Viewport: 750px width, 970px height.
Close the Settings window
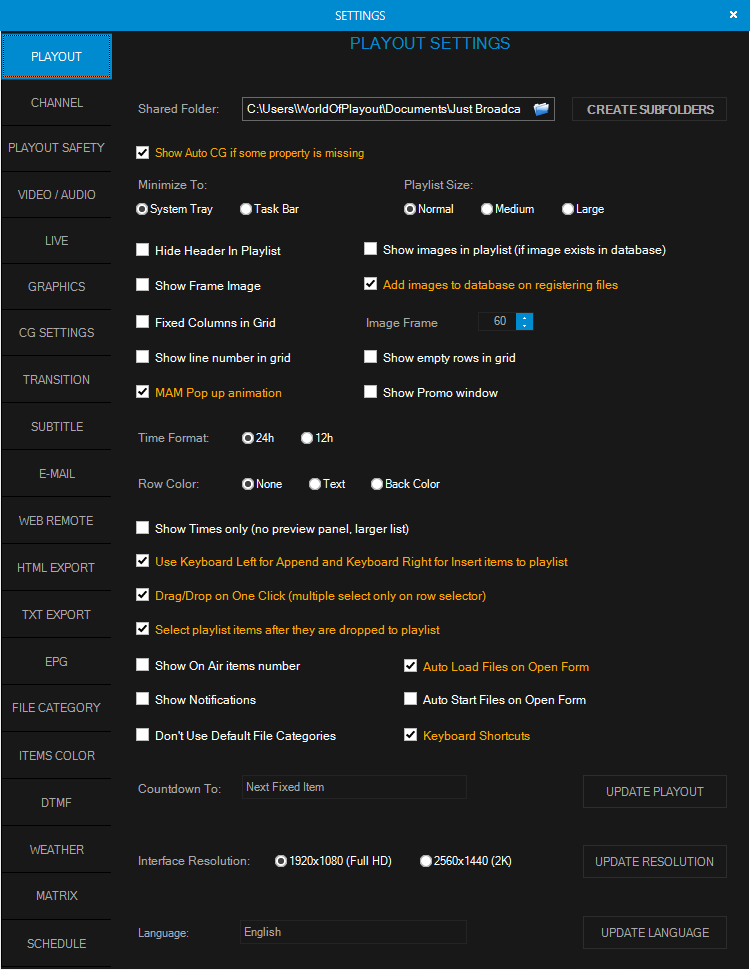(733, 15)
